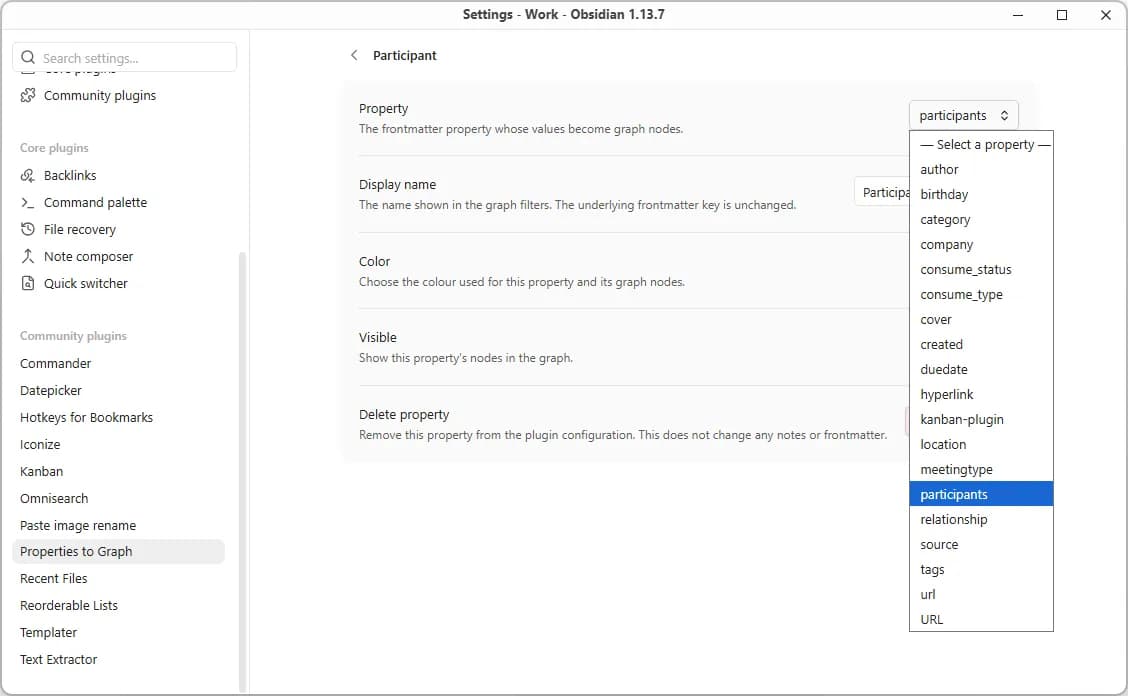Choose kanban-plugin property option
The height and width of the screenshot is (696, 1128).
click(981, 420)
